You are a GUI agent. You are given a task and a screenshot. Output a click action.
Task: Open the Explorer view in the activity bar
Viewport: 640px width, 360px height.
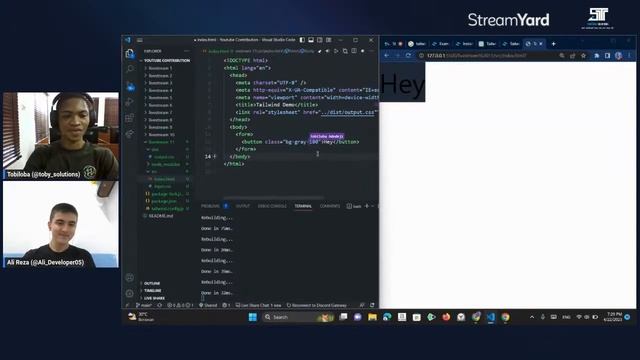pyautogui.click(x=130, y=54)
